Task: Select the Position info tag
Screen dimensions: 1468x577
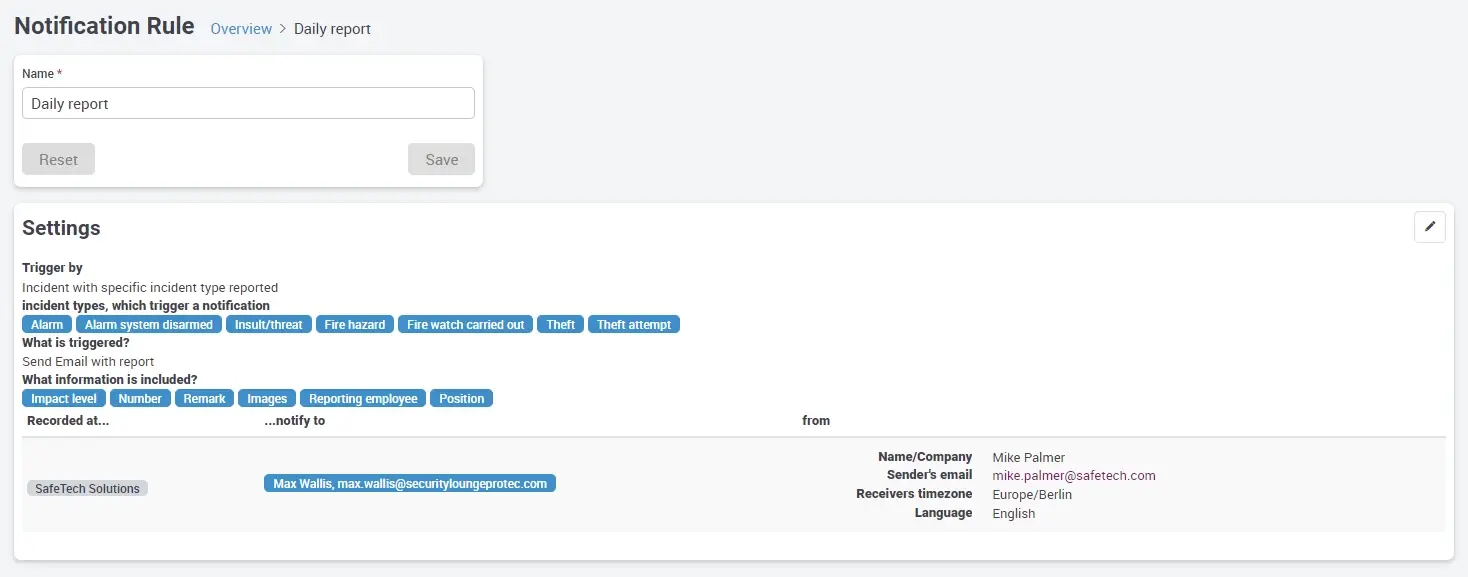Action: pos(462,399)
